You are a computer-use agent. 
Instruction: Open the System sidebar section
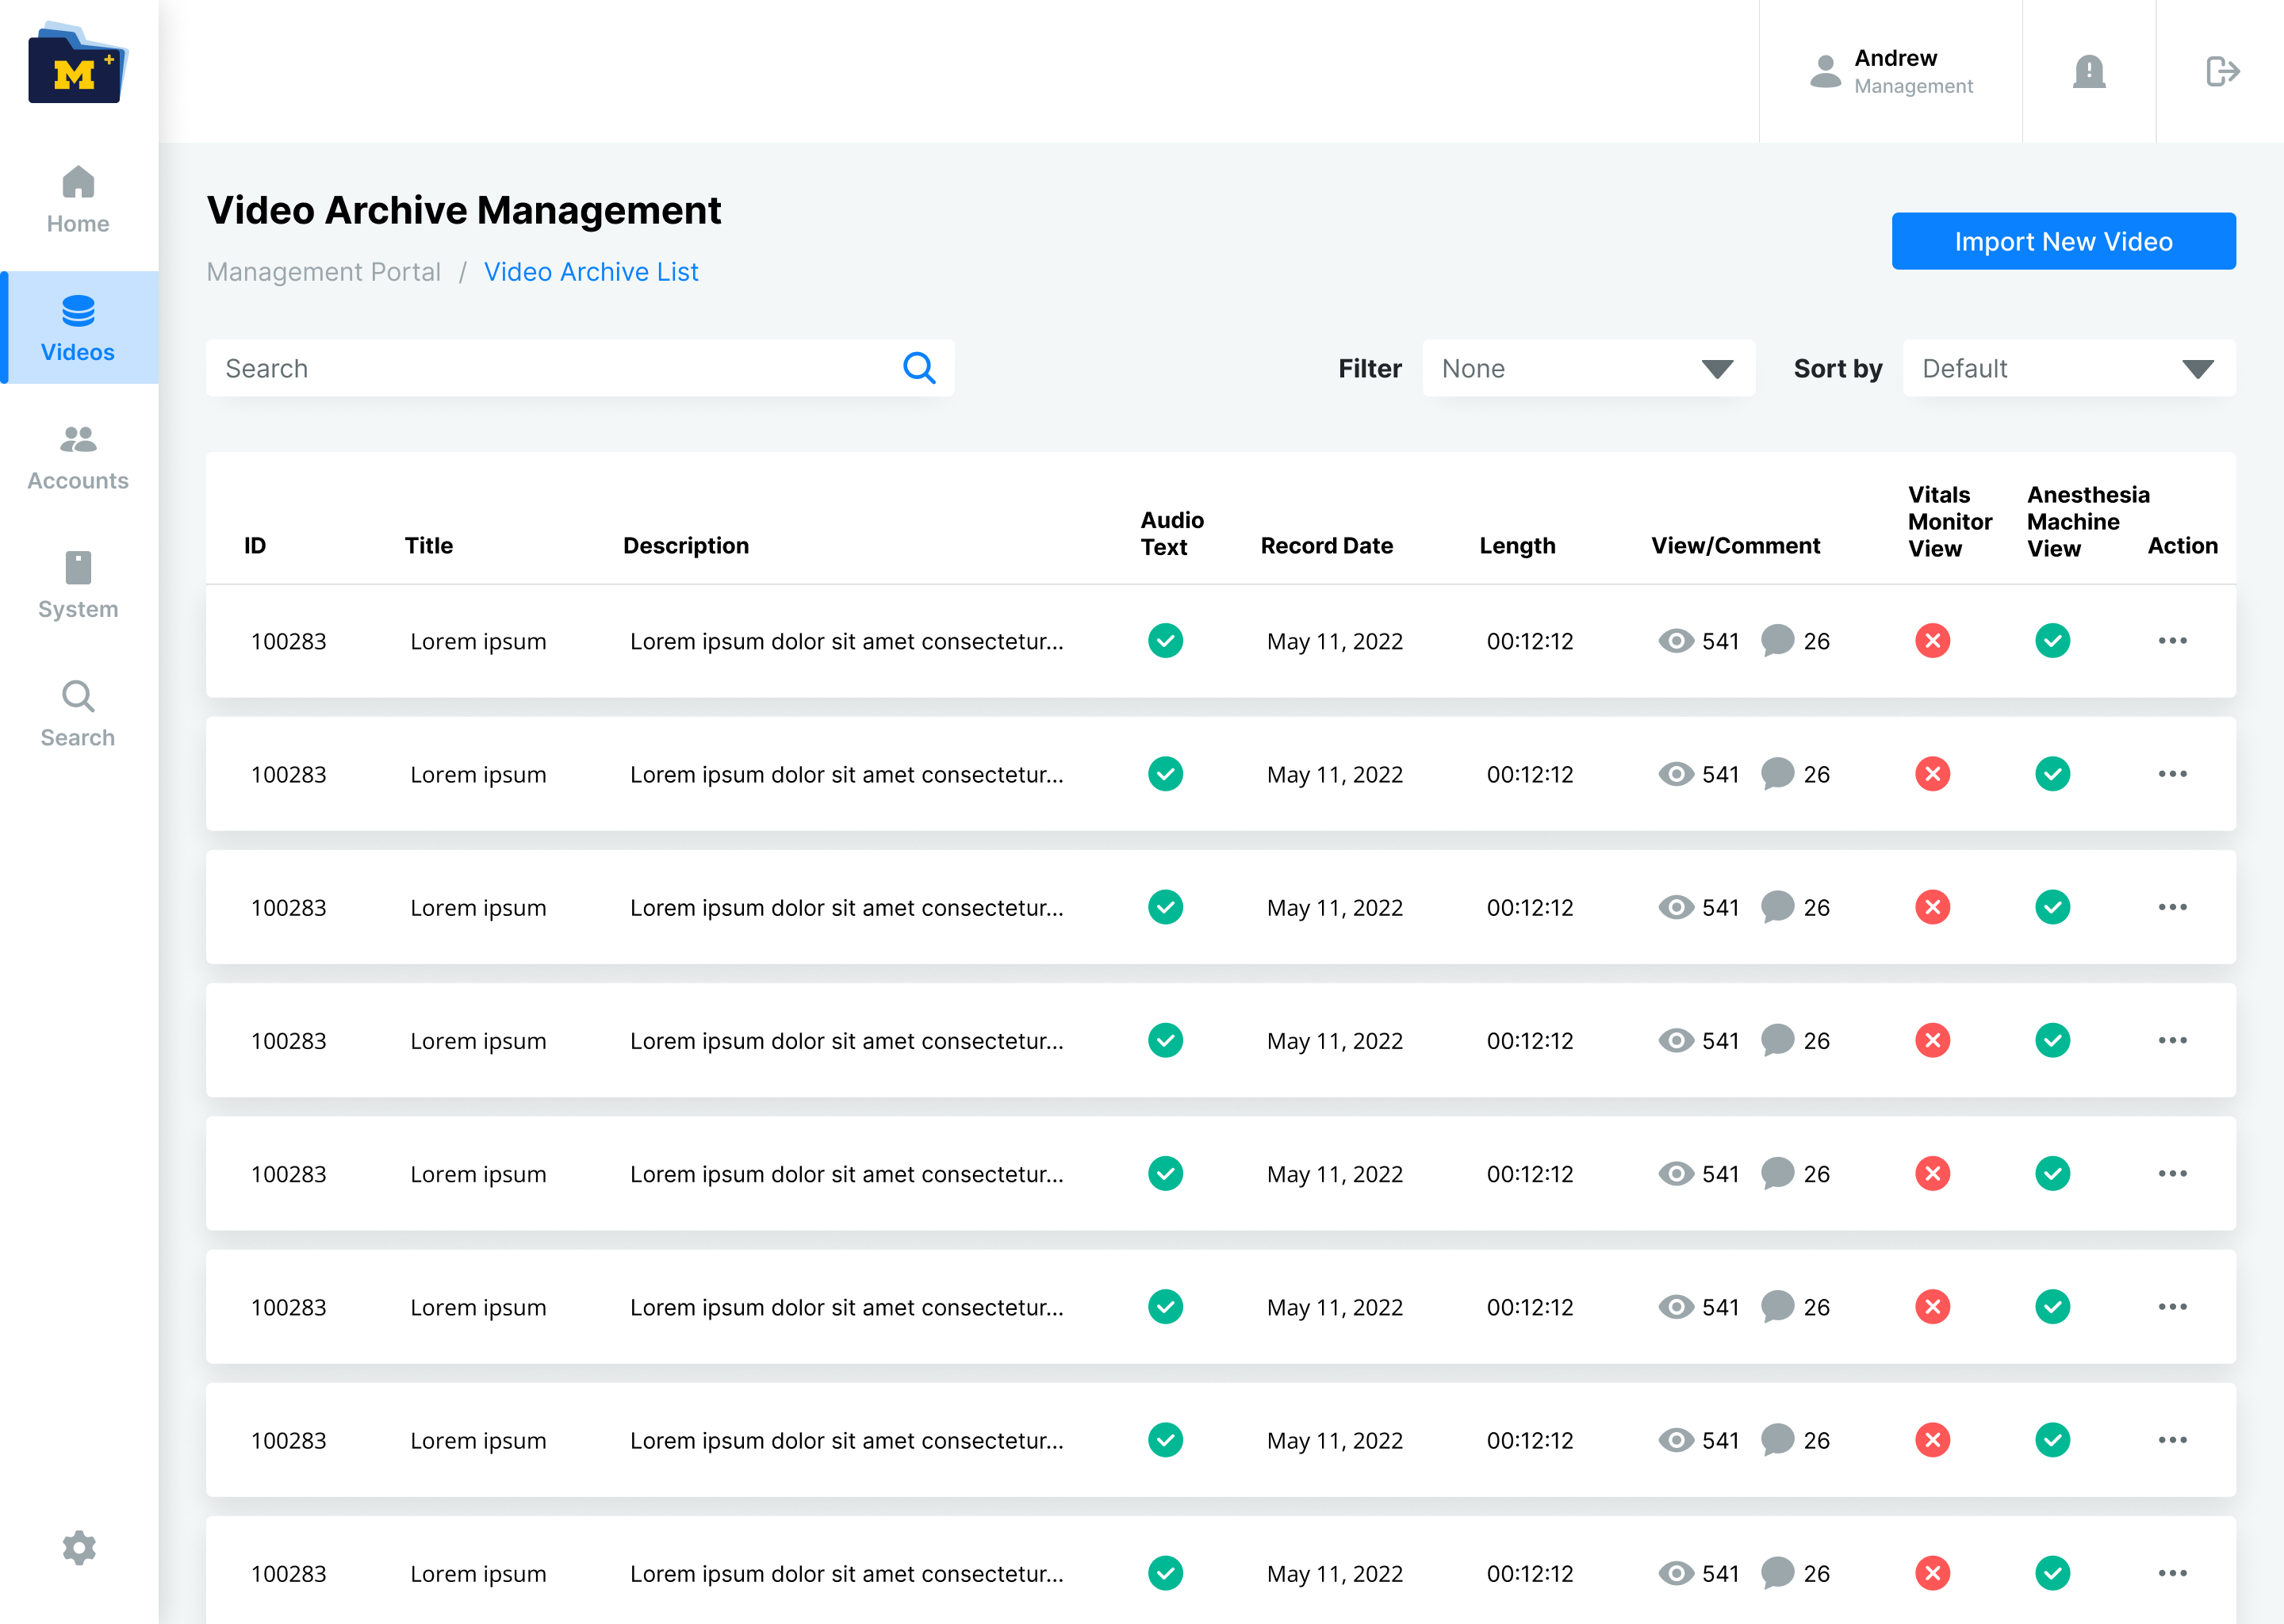[78, 586]
